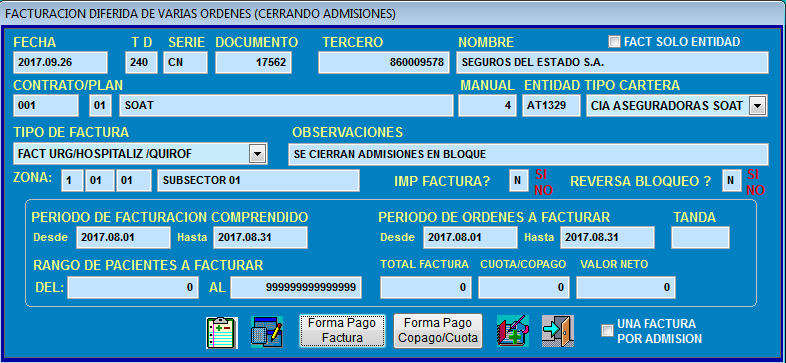Enable UNA FACTURA POR ADMISION checkbox

(x=607, y=330)
